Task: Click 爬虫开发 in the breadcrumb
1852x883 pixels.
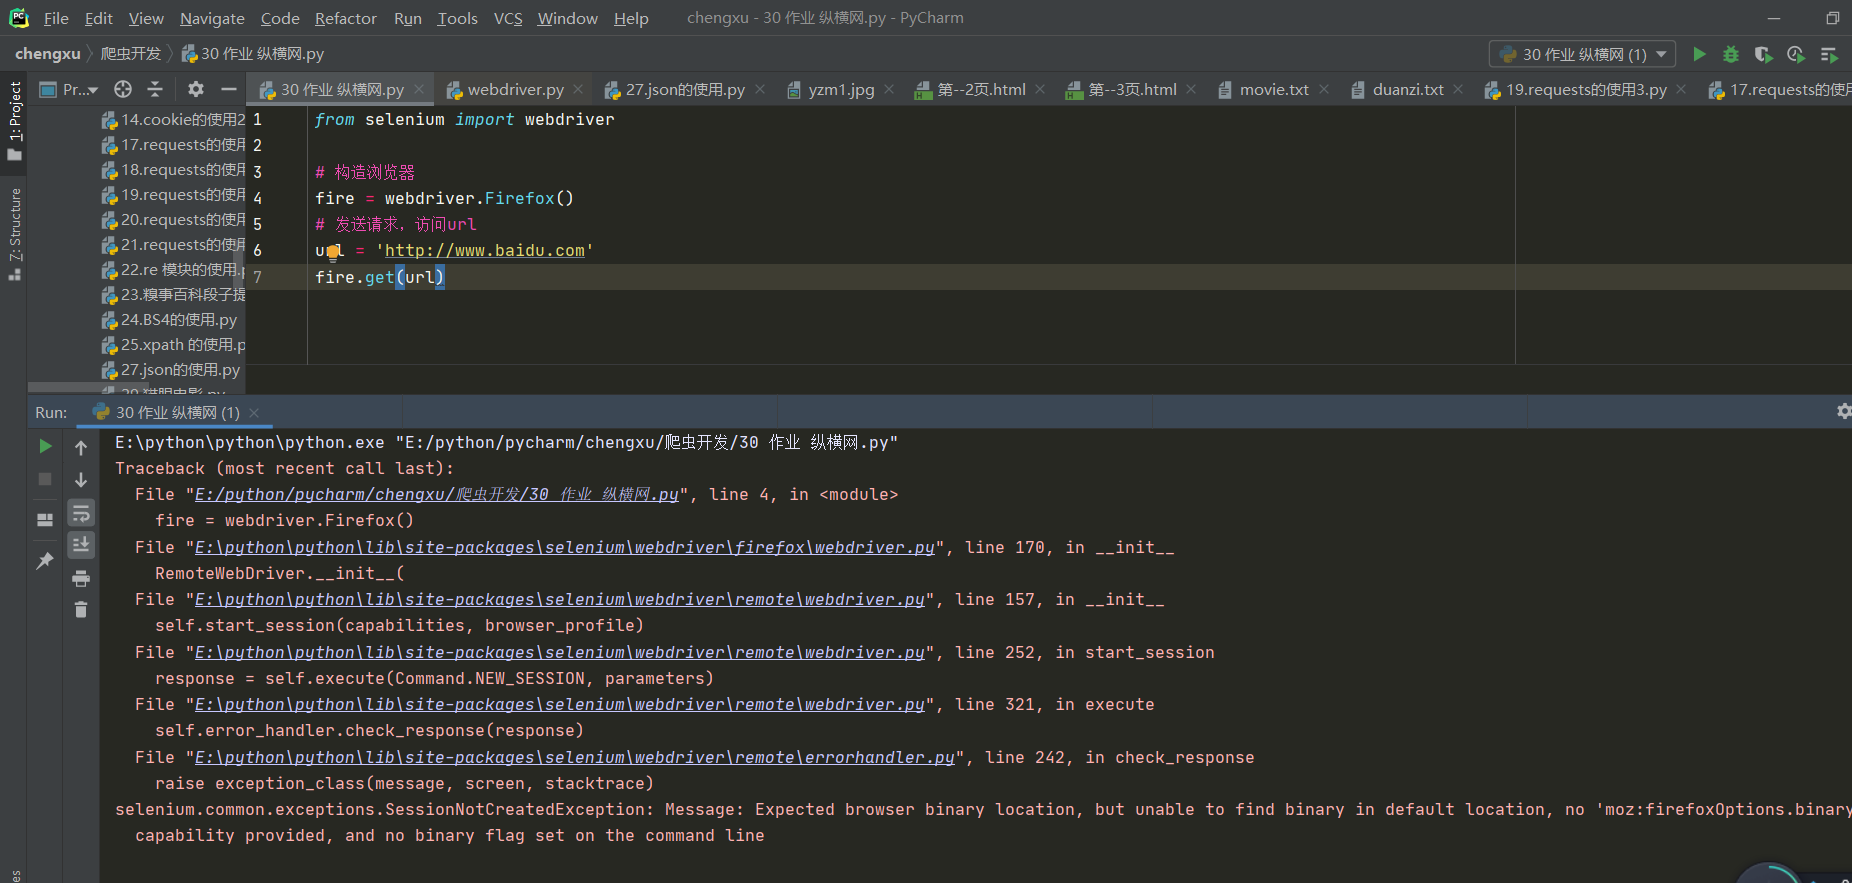Action: tap(131, 53)
